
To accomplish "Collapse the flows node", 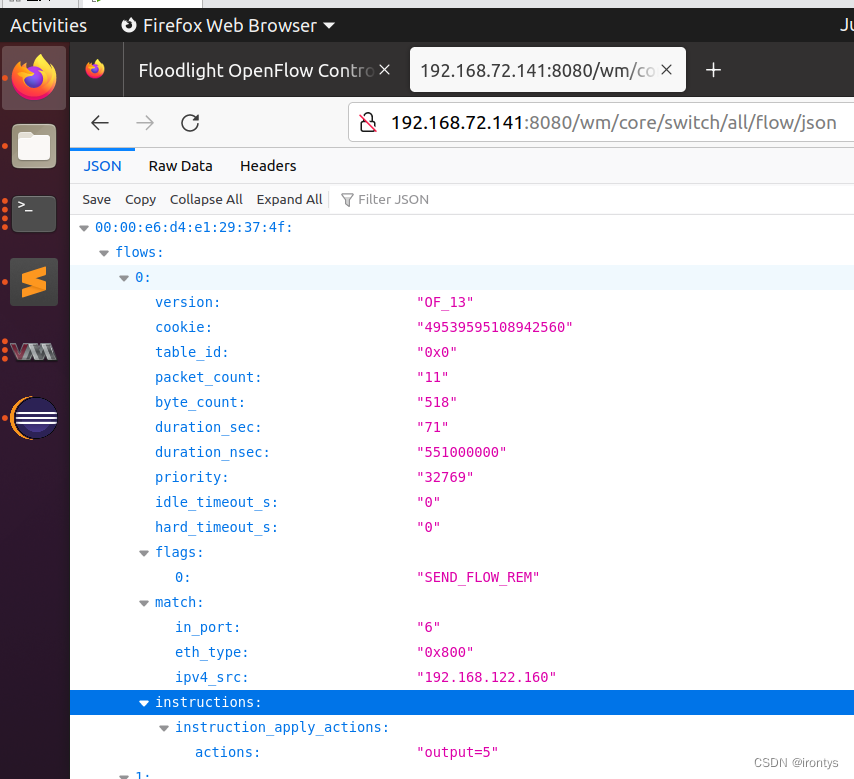I will pos(104,253).
